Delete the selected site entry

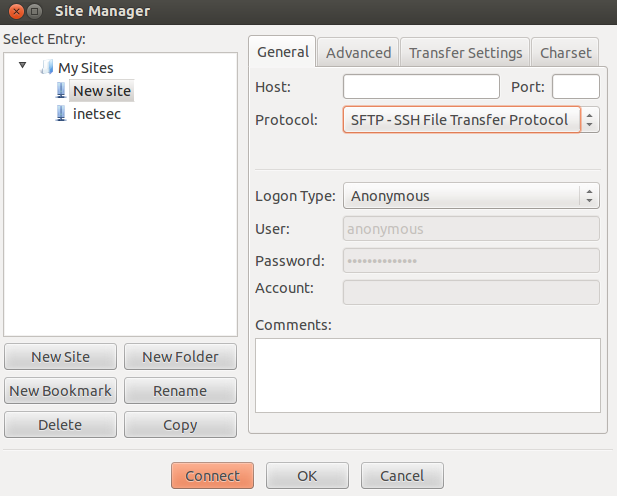[x=61, y=425]
